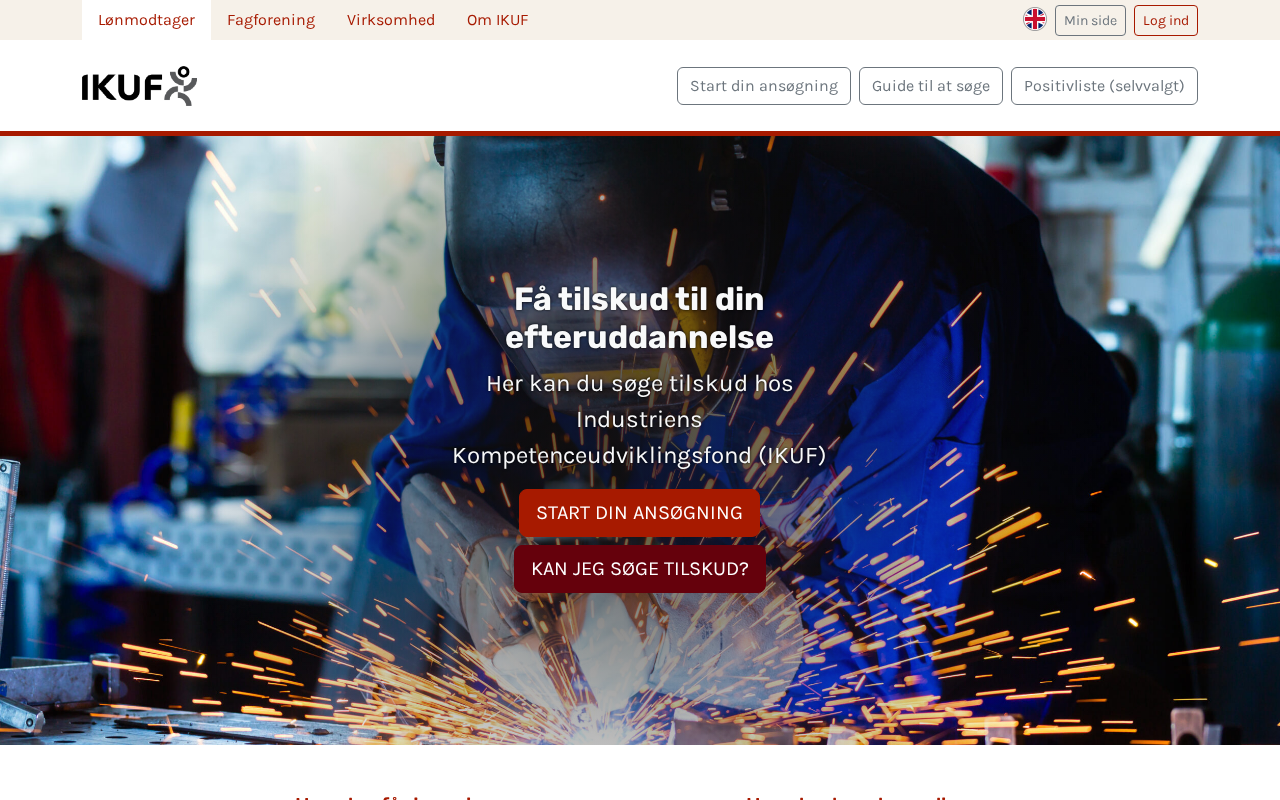This screenshot has width=1280, height=800.
Task: Click the Log ind button
Action: pyautogui.click(x=1166, y=20)
